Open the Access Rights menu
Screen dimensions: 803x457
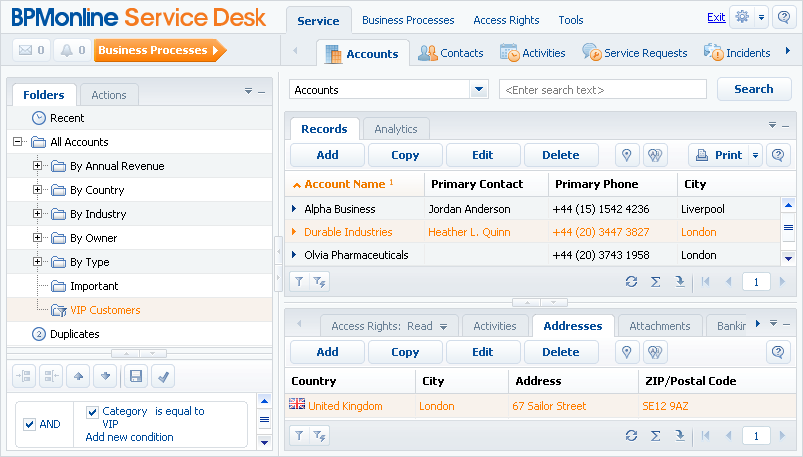pyautogui.click(x=506, y=20)
